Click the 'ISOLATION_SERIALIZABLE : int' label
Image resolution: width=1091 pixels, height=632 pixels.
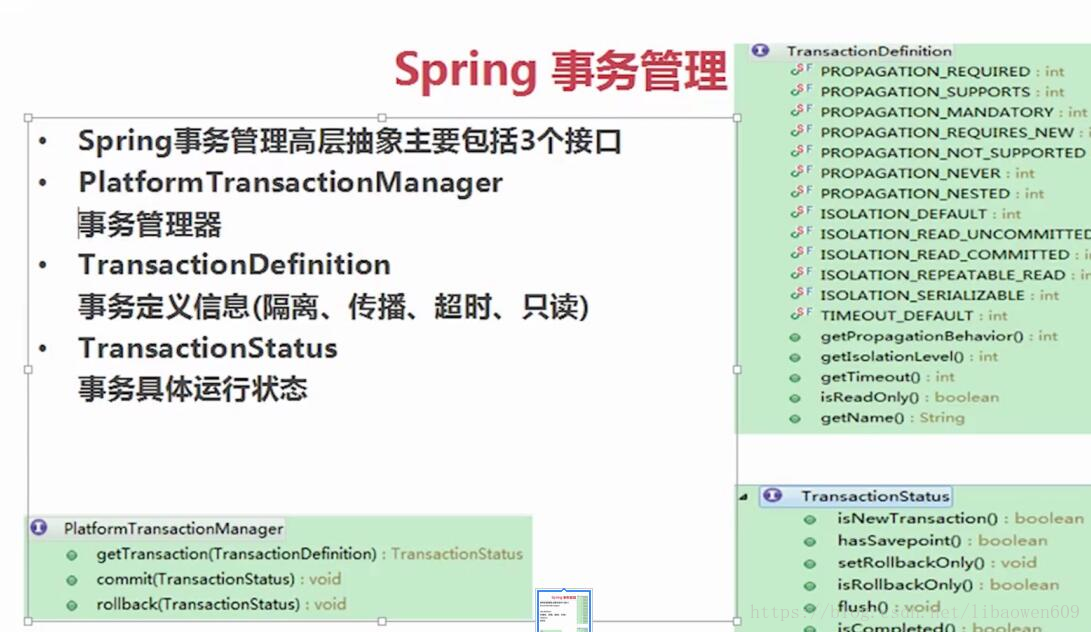point(939,295)
